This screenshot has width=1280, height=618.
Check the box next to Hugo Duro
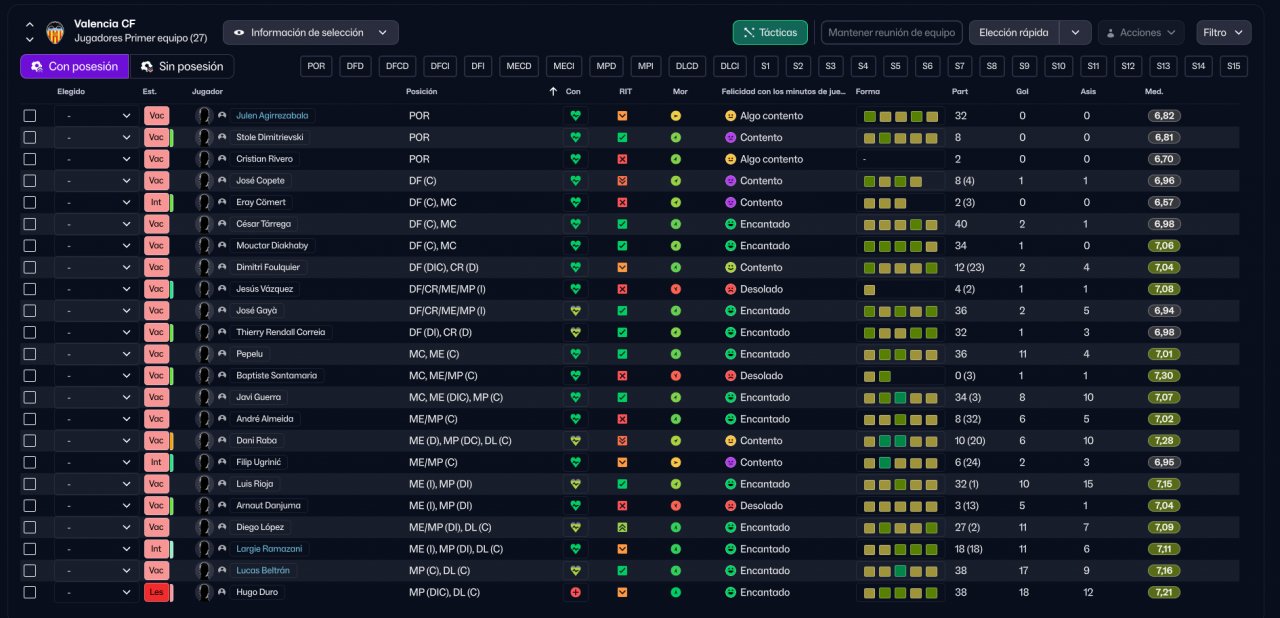[x=30, y=592]
